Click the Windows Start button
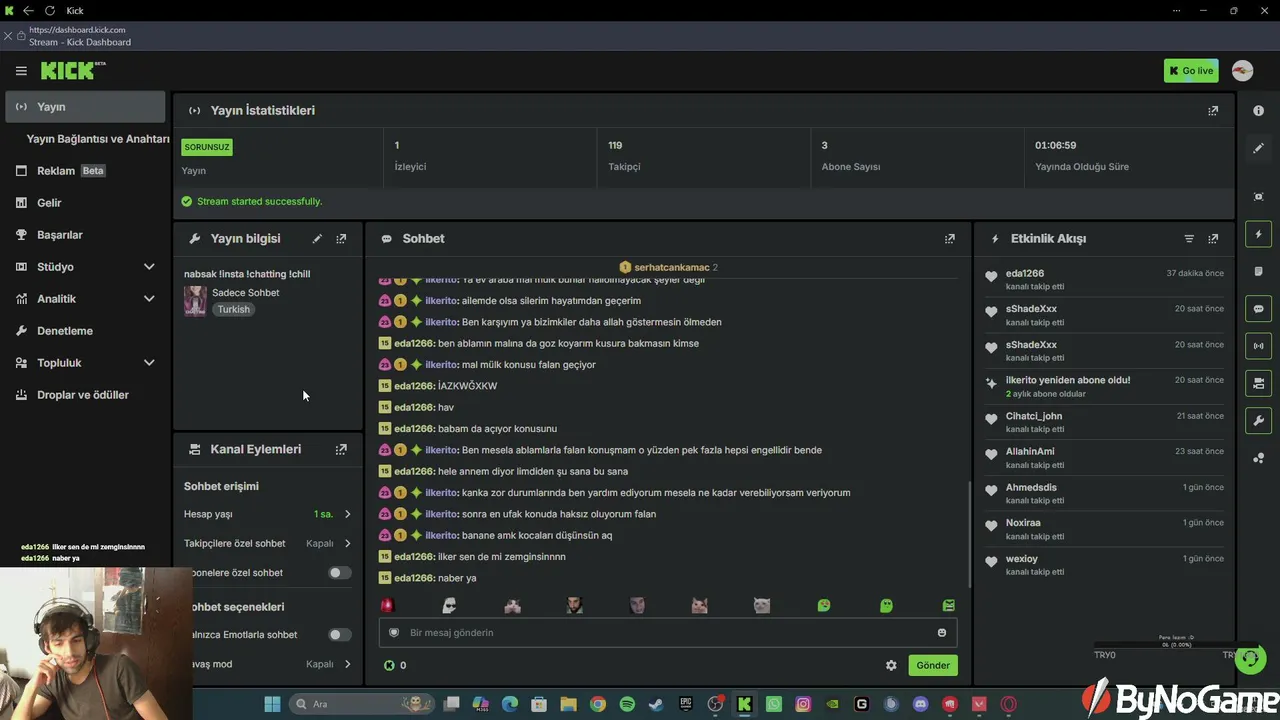 pos(272,704)
